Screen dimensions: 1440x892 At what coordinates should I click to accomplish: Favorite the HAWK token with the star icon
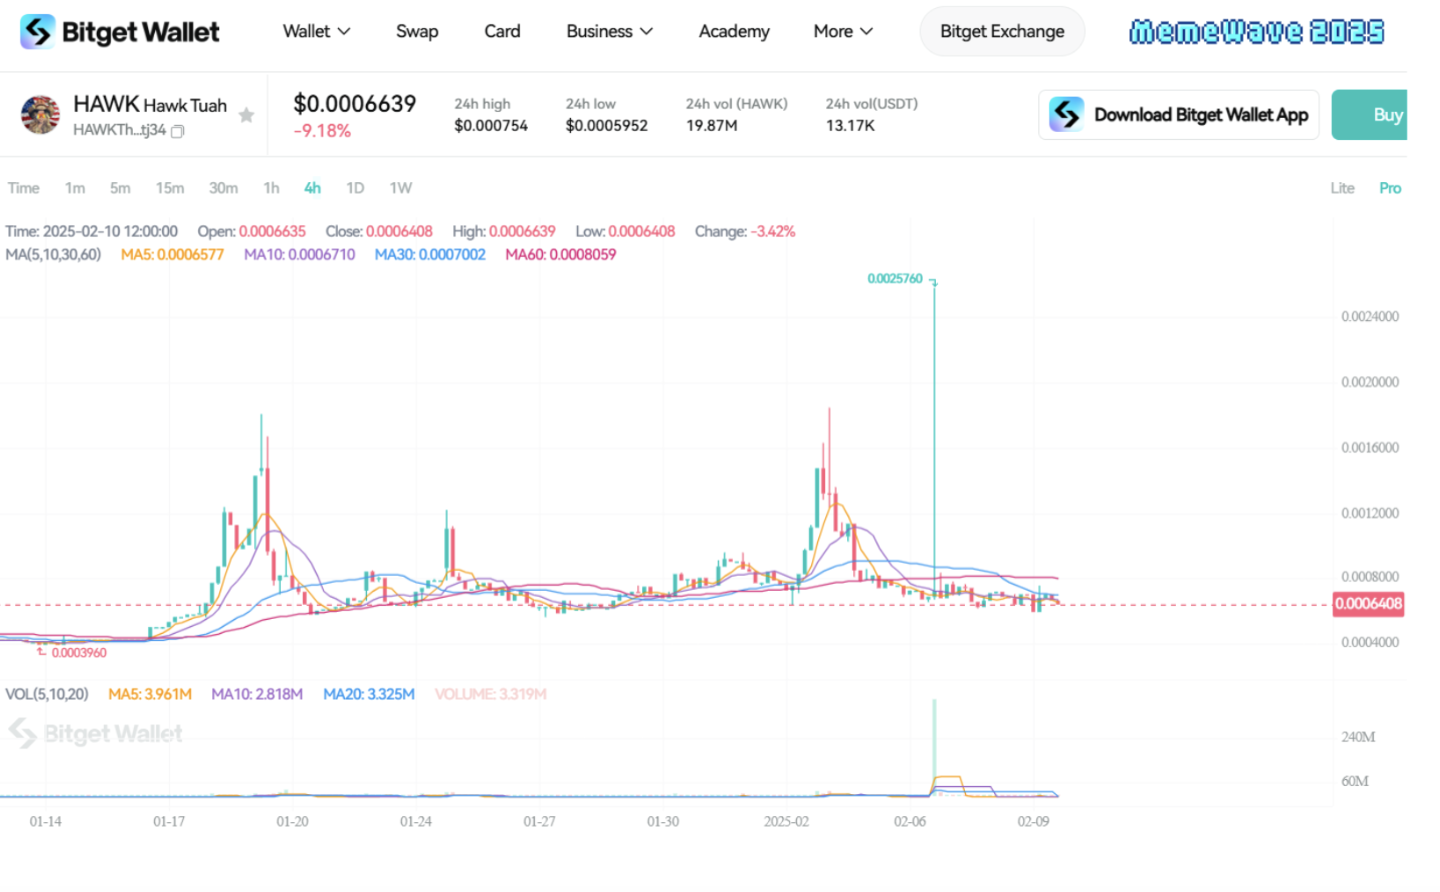[246, 115]
